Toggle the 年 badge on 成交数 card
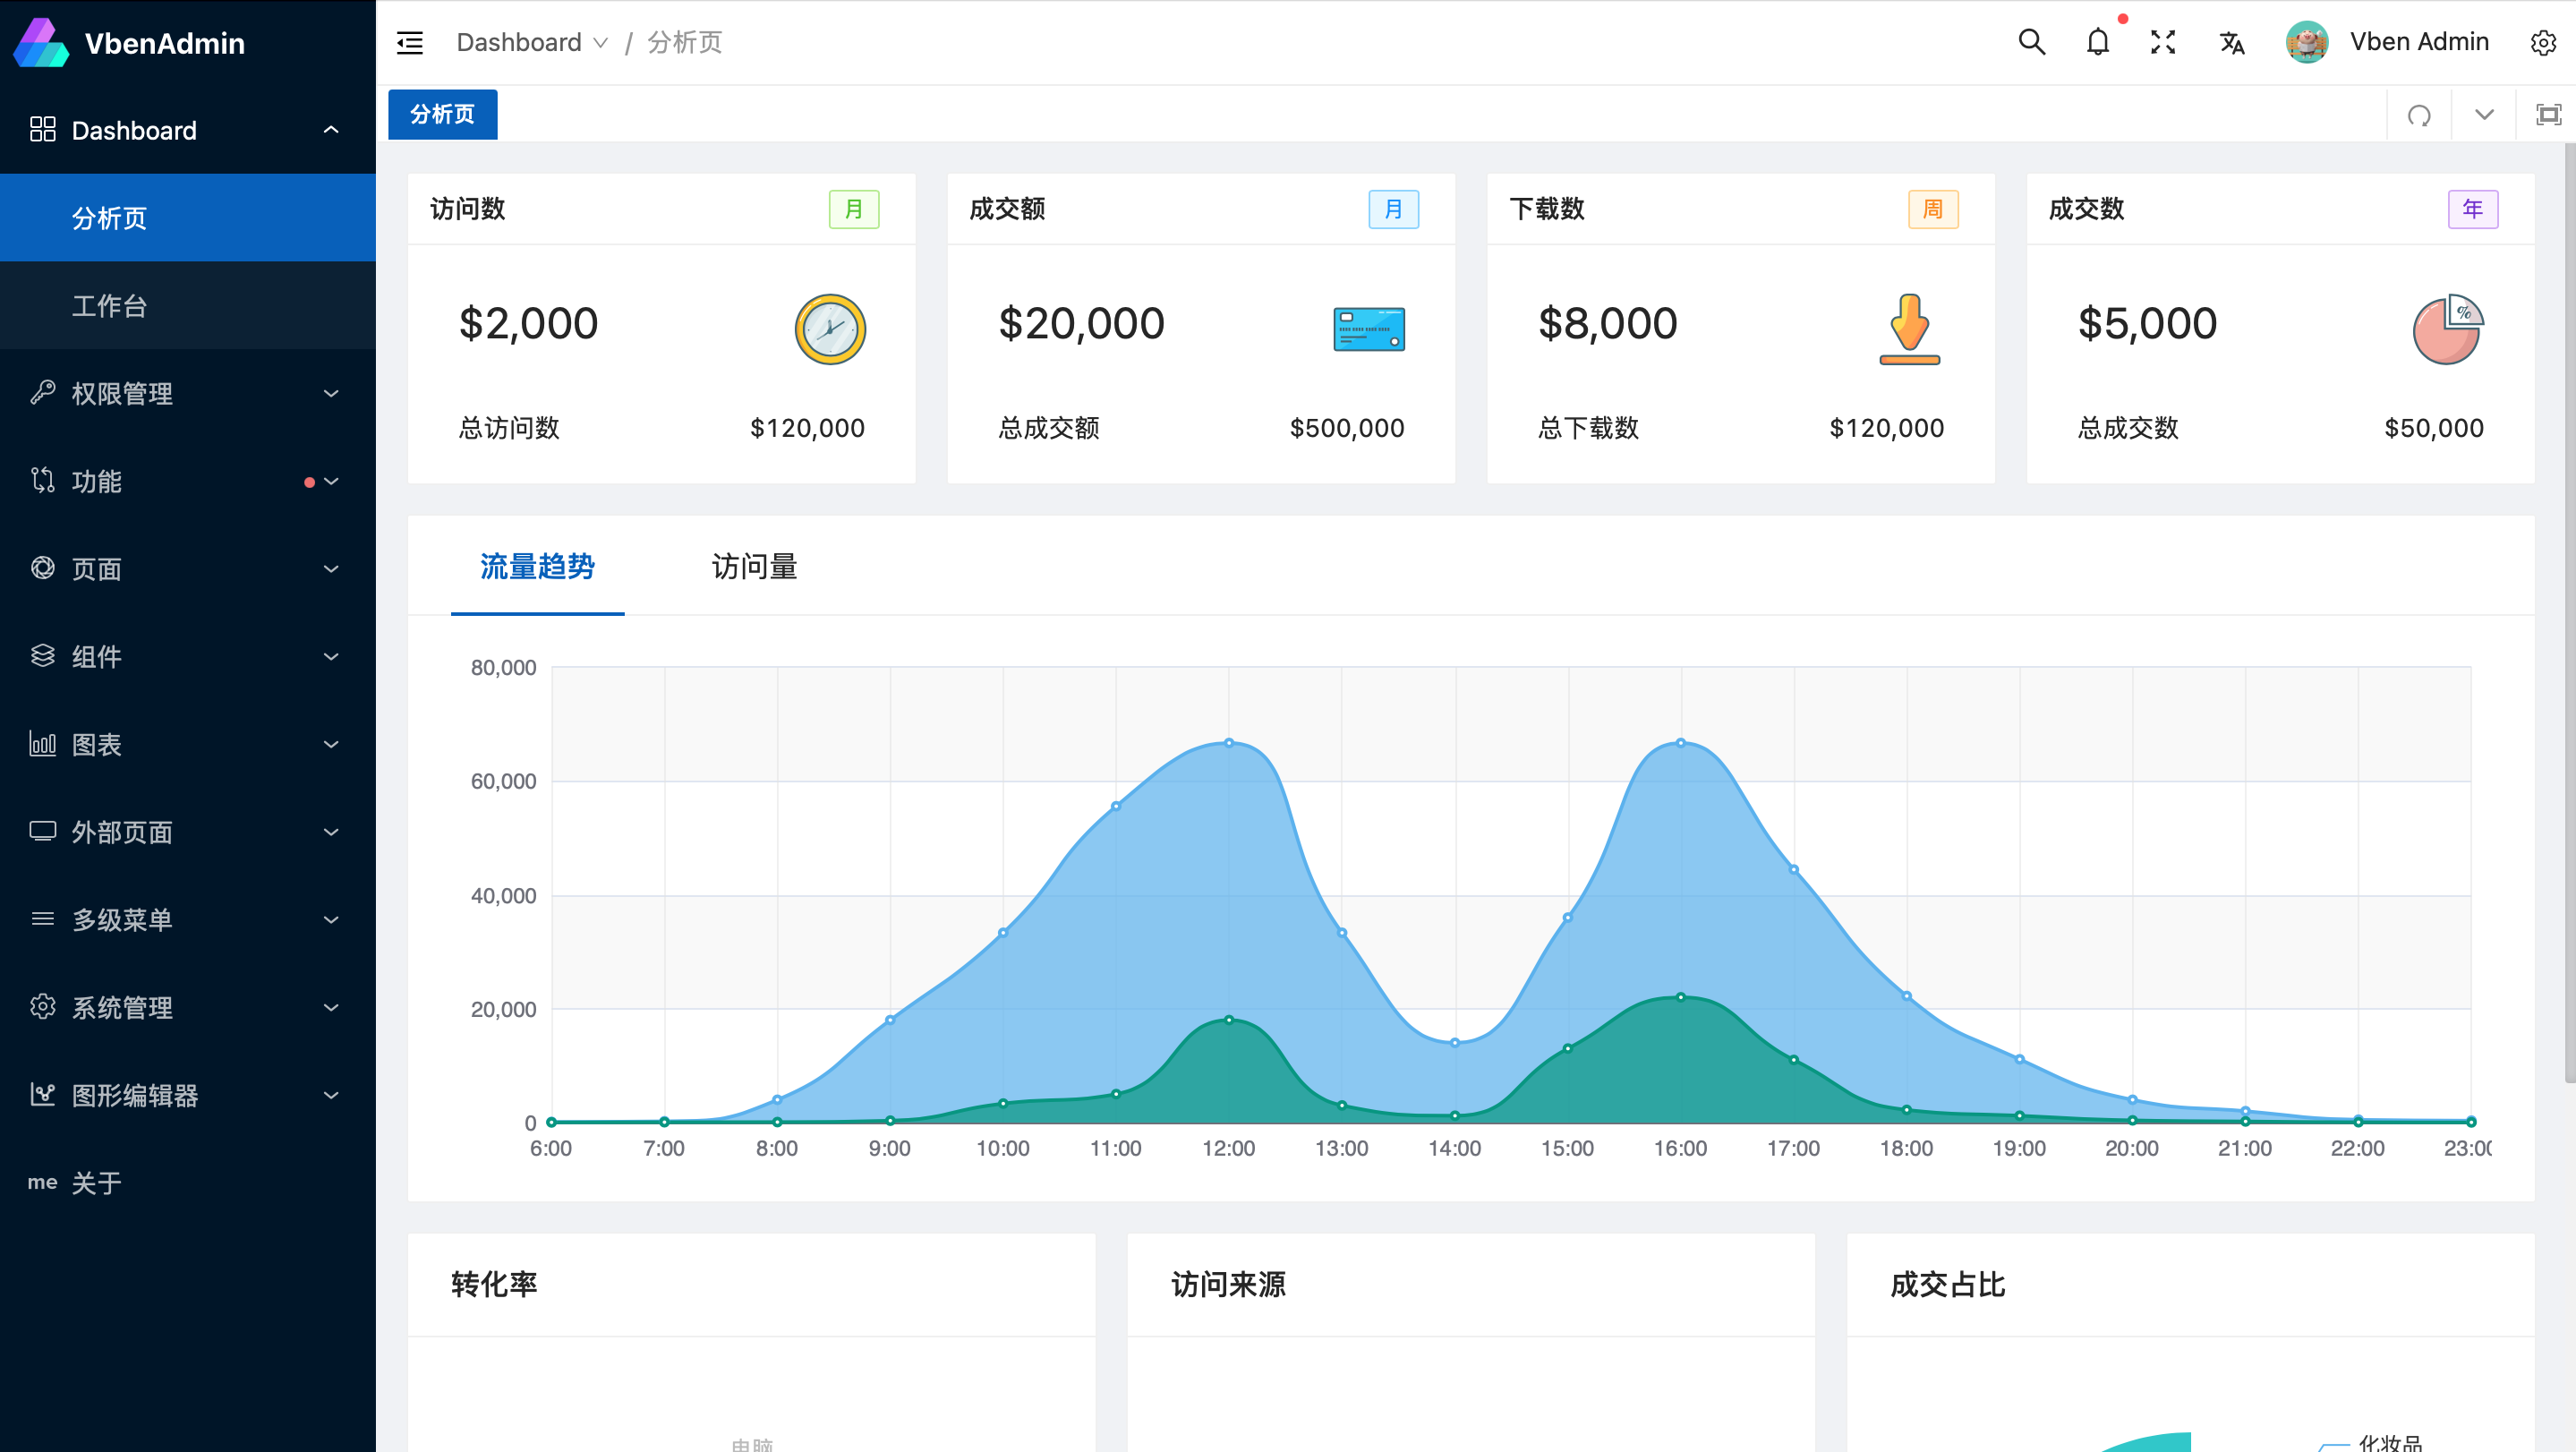Screen dimensions: 2576x1452 pos(2473,209)
